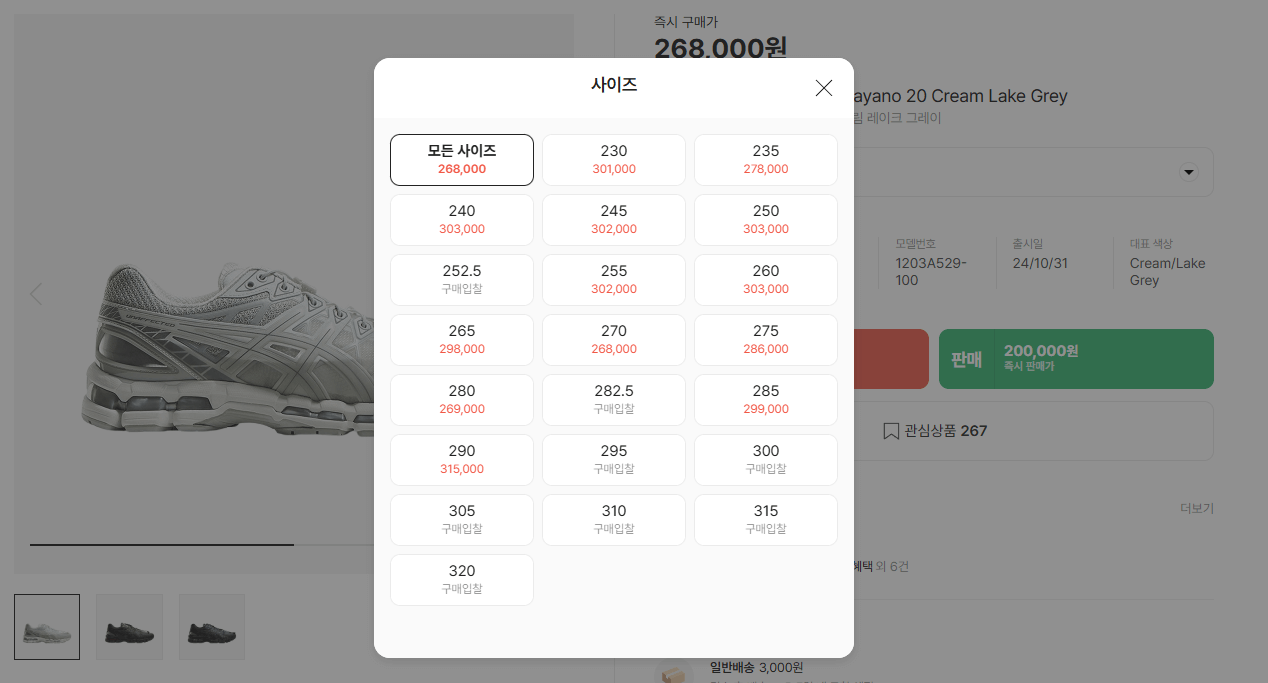Choose size 260 priced 303,000
1268x683 pixels.
[x=766, y=280]
